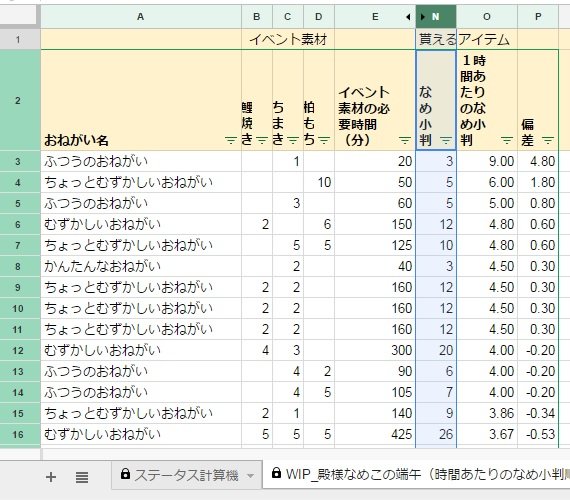
Task: Open filter for 1時間あたりのなめ小判 column
Action: pyautogui.click(x=507, y=140)
